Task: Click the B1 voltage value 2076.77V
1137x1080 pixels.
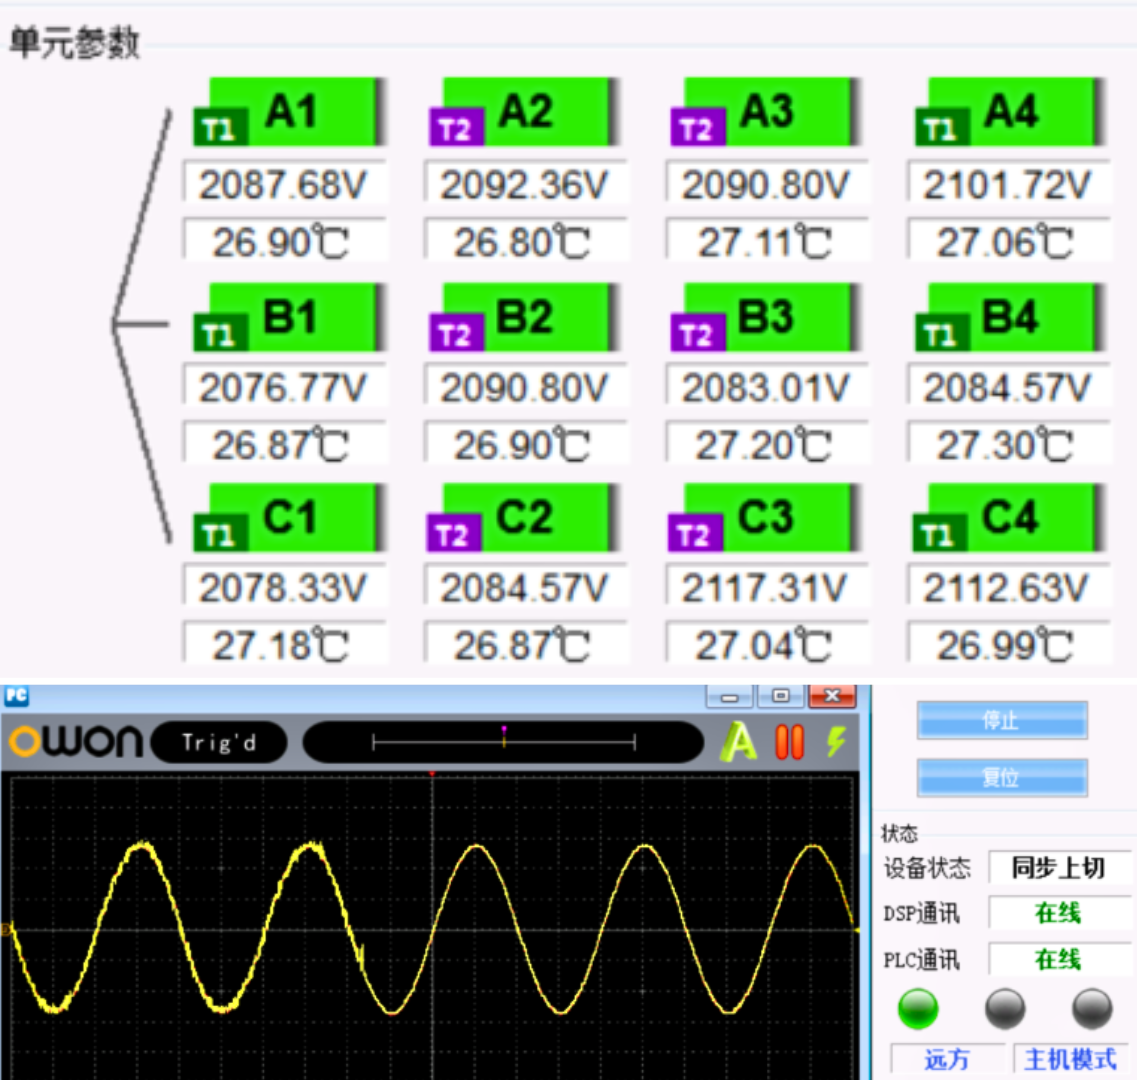Action: coord(284,387)
